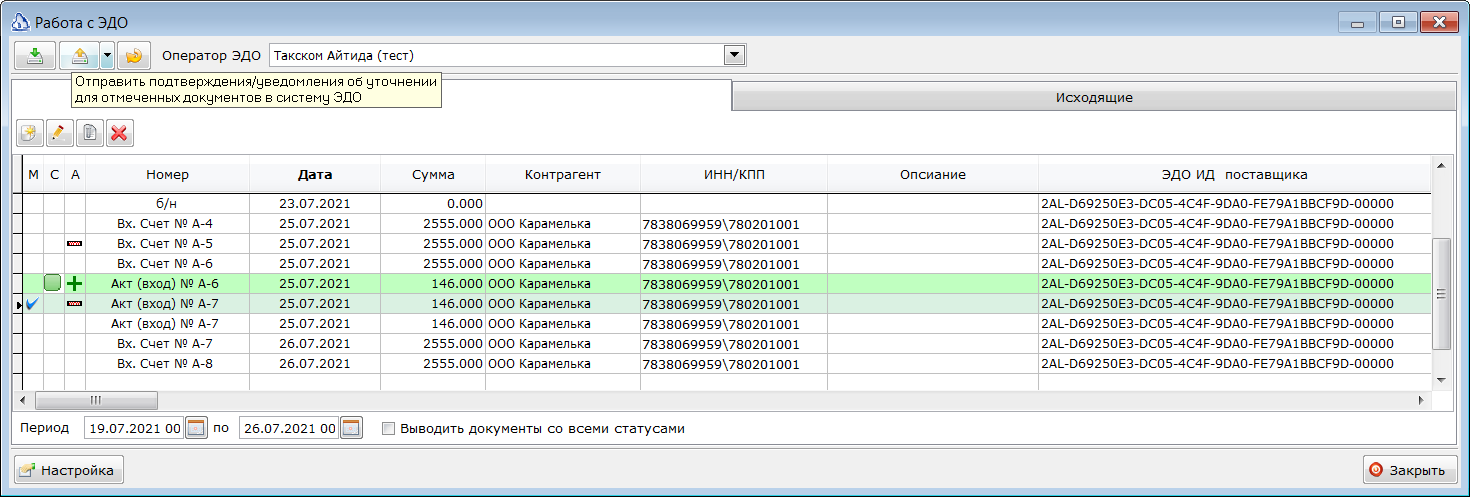Click the Настройка button
This screenshot has height=497, width=1470.
click(67, 469)
